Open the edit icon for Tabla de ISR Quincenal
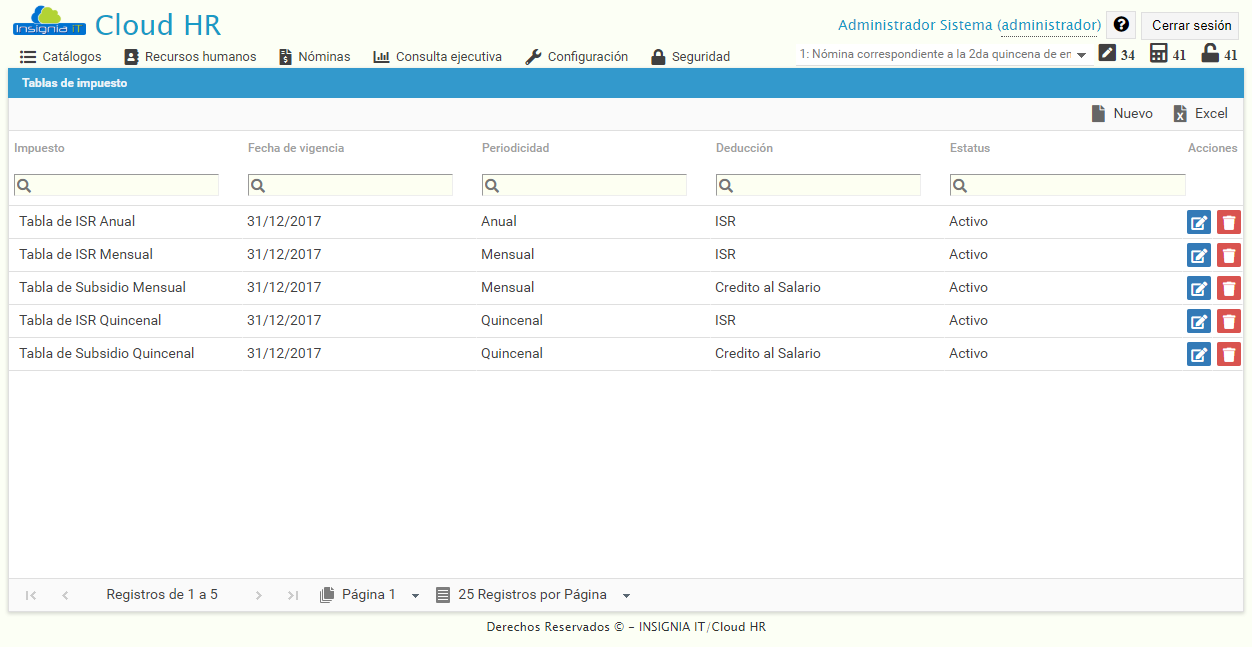 coord(1199,320)
